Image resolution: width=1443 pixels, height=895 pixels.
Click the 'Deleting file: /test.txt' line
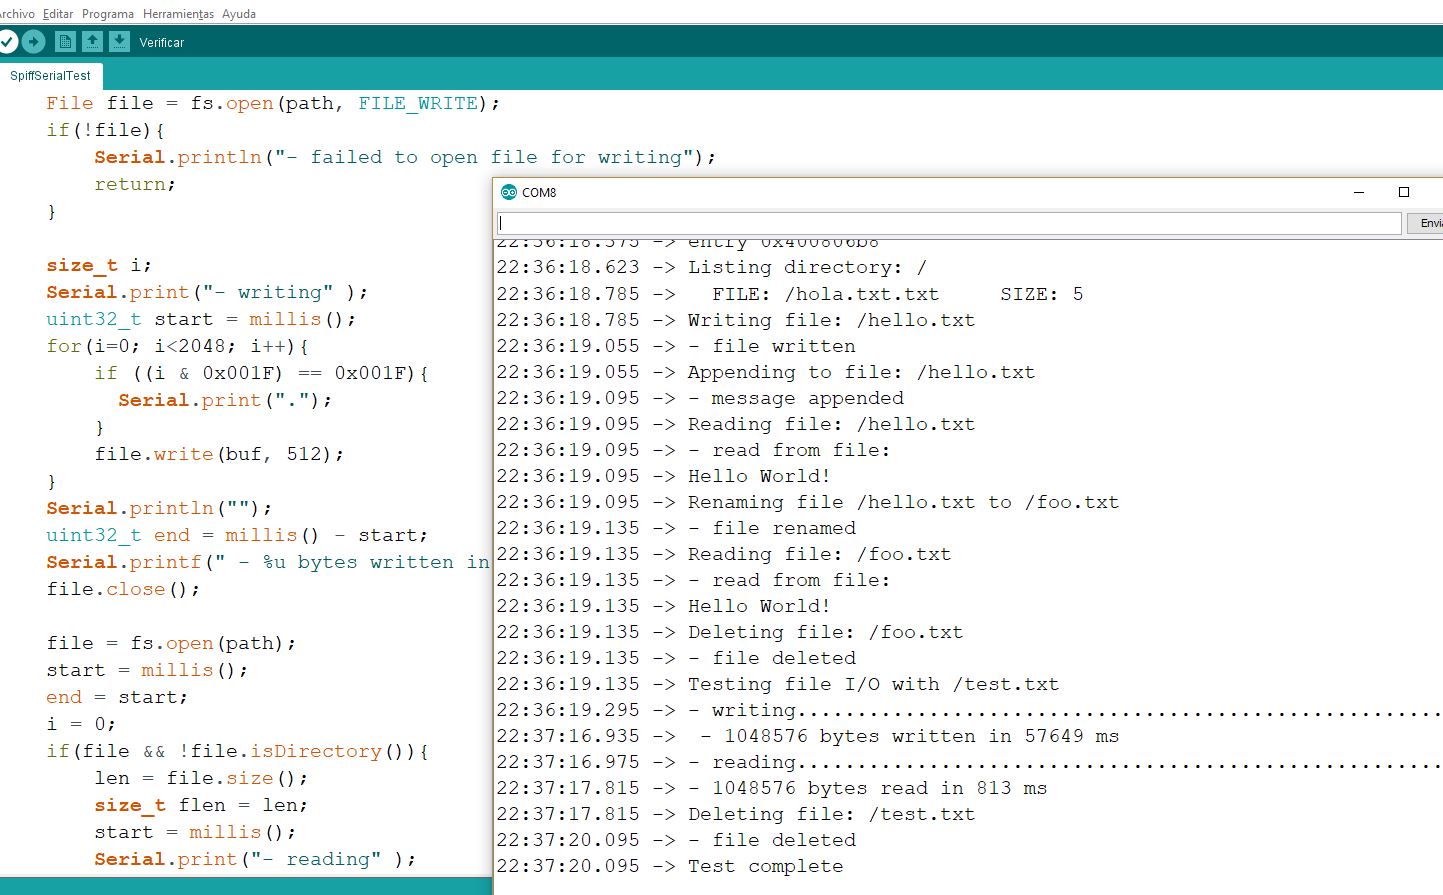point(831,814)
